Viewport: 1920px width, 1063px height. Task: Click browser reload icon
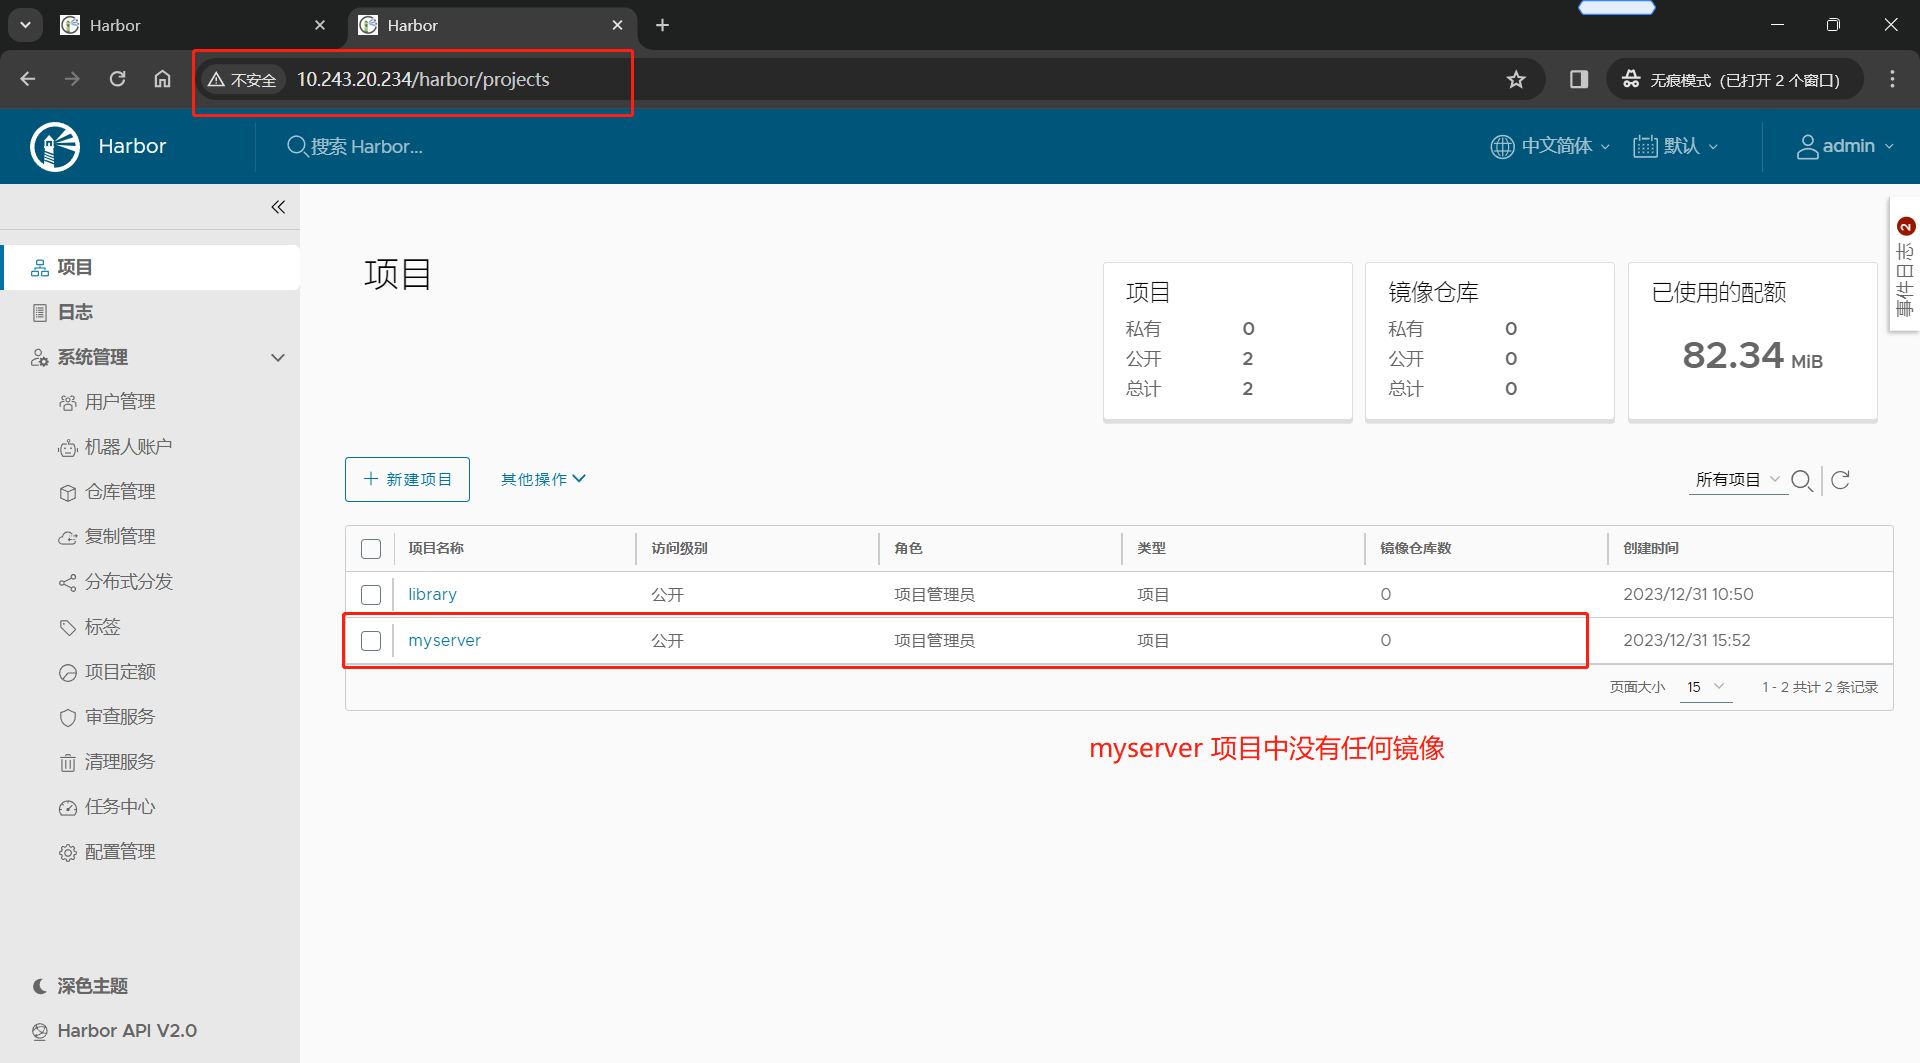(x=117, y=79)
